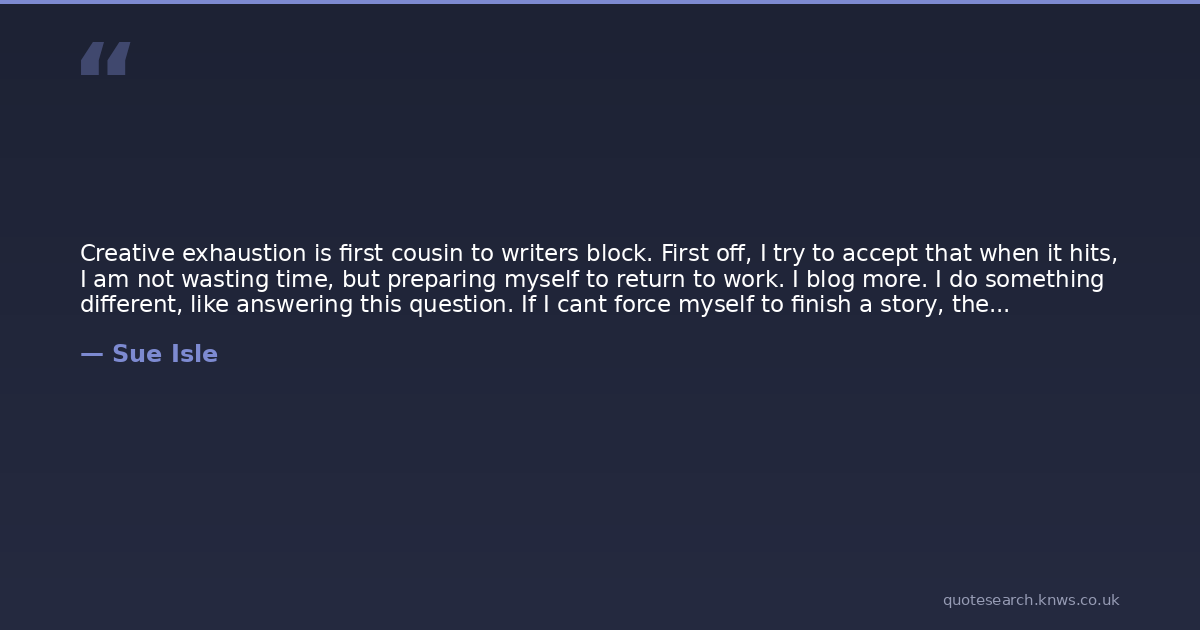Image resolution: width=1200 pixels, height=630 pixels.
Task: Open the quotesearch.knws.co.uk watermark link
Action: pyautogui.click(x=1031, y=600)
